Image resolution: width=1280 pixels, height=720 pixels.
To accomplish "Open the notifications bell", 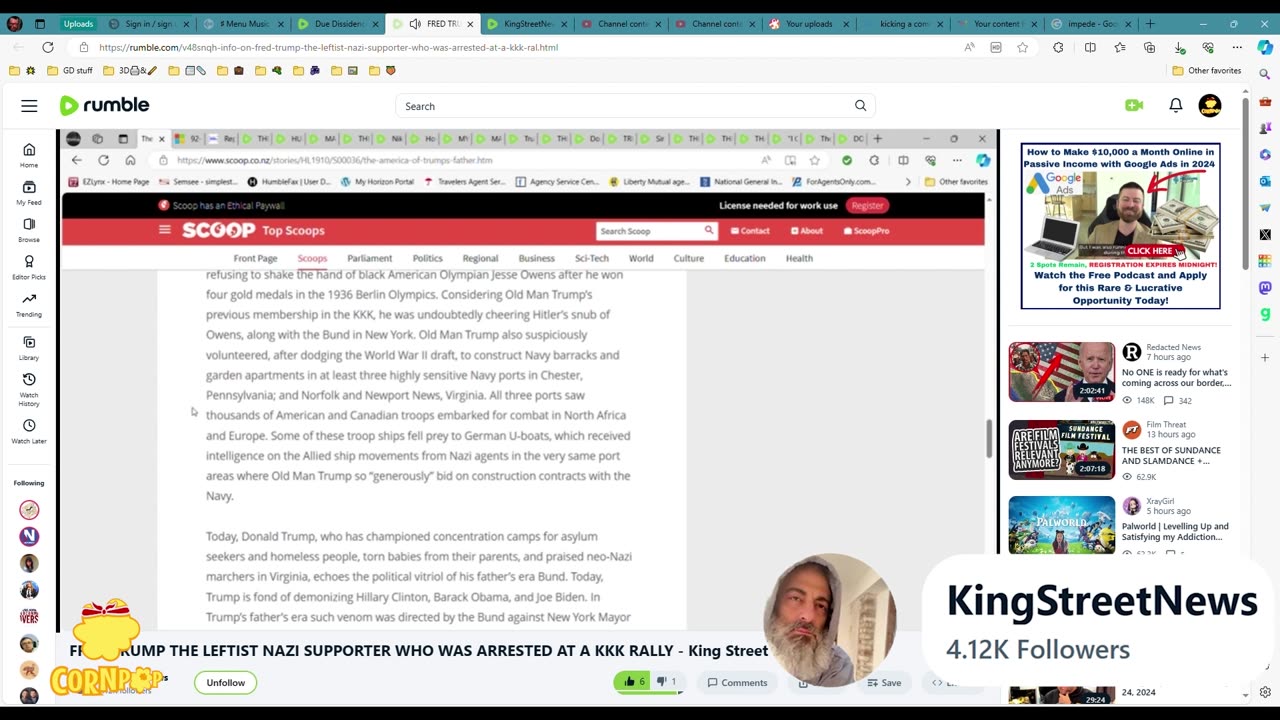I will pyautogui.click(x=1176, y=105).
